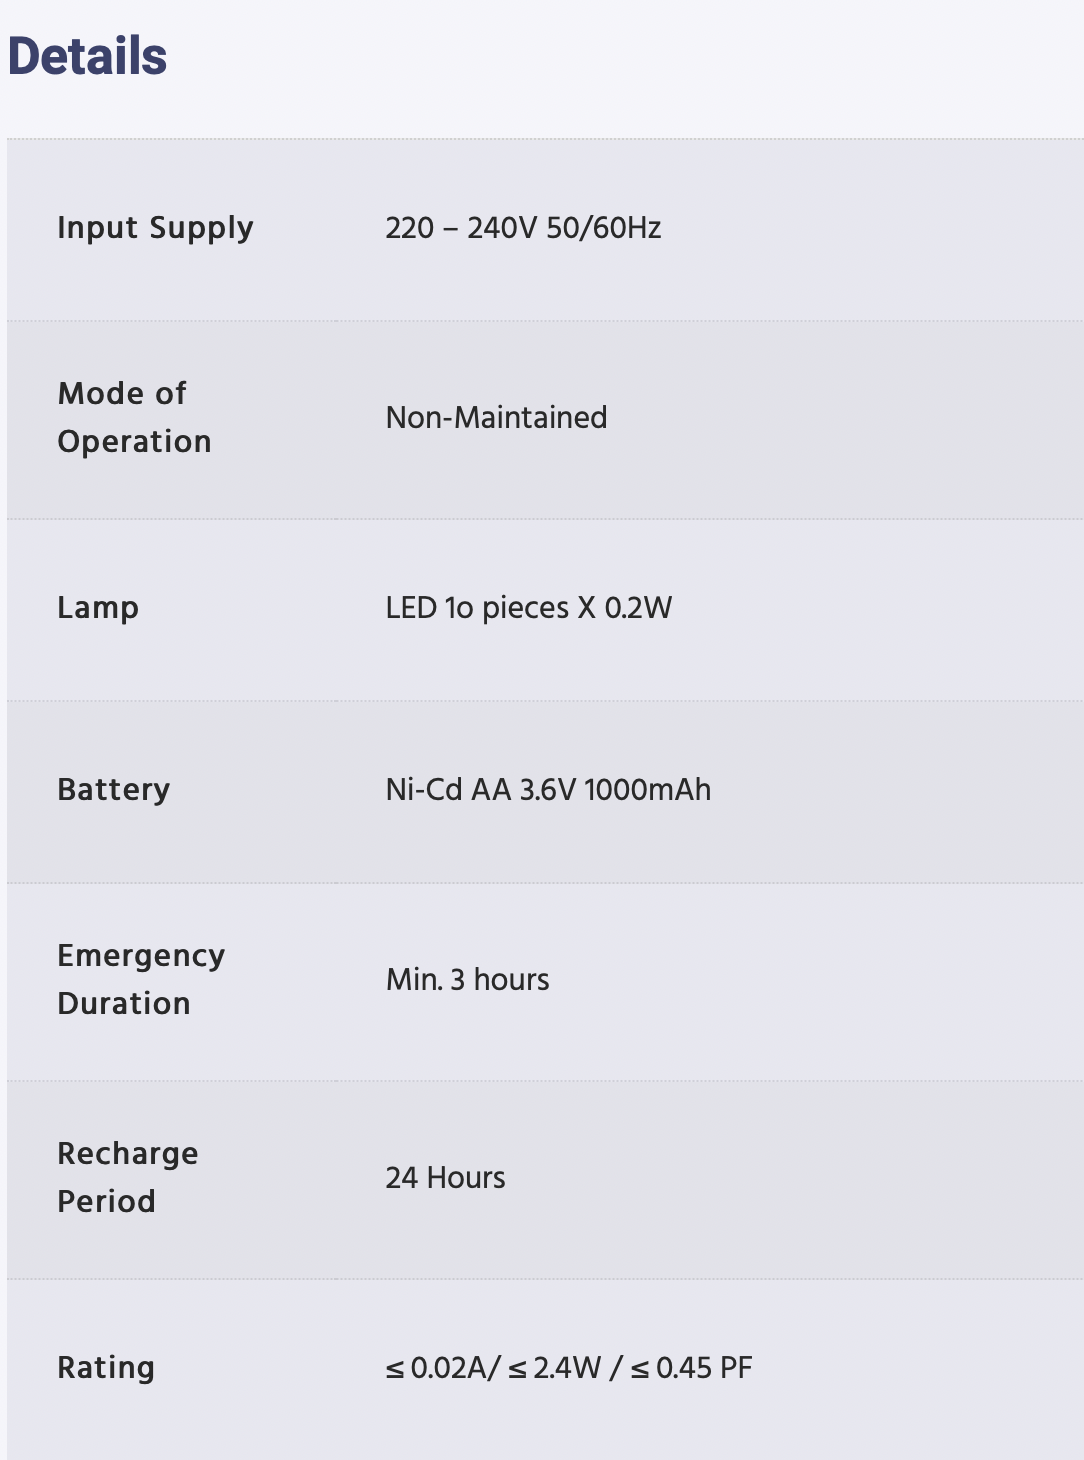Click the Min. 3 hours value

point(468,979)
